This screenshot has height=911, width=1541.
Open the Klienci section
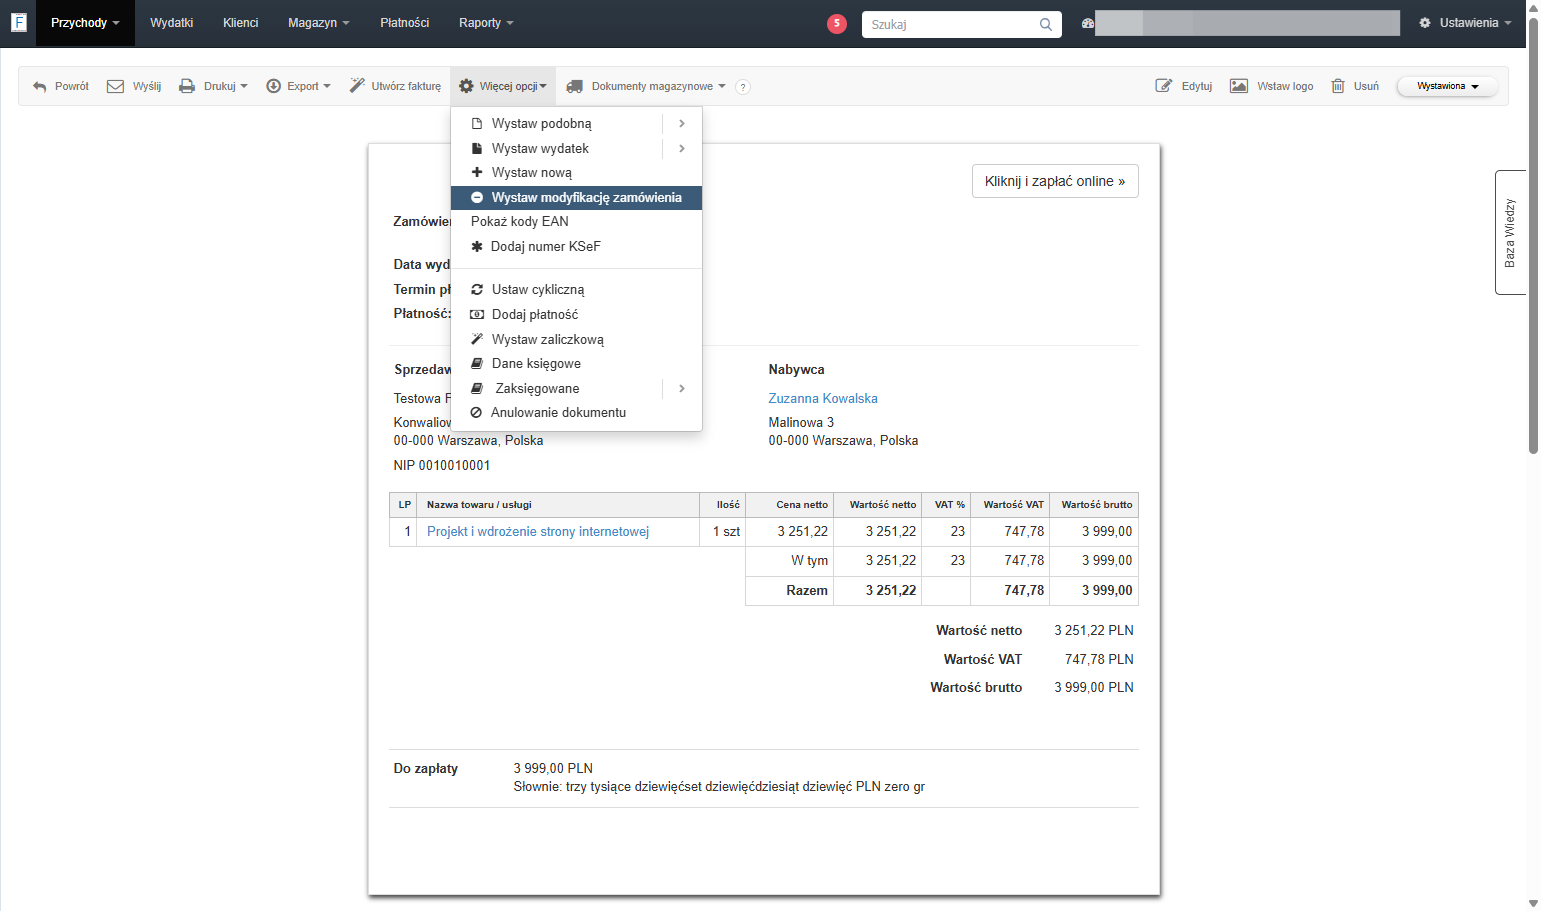coord(241,23)
